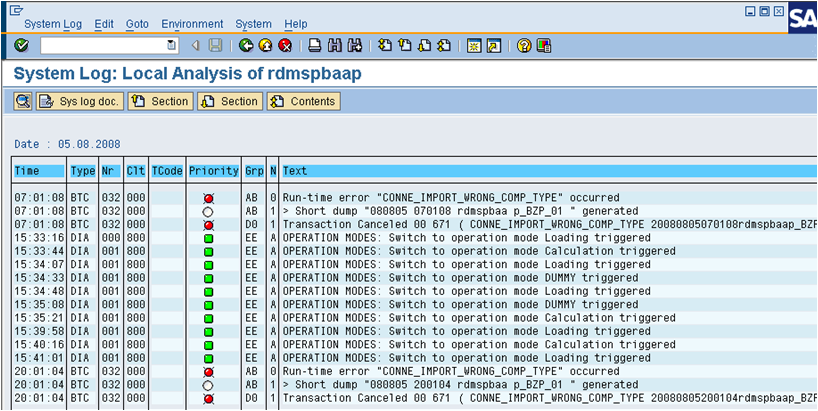This screenshot has width=818, height=411.
Task: Click the green Back arrow icon
Action: (x=246, y=46)
